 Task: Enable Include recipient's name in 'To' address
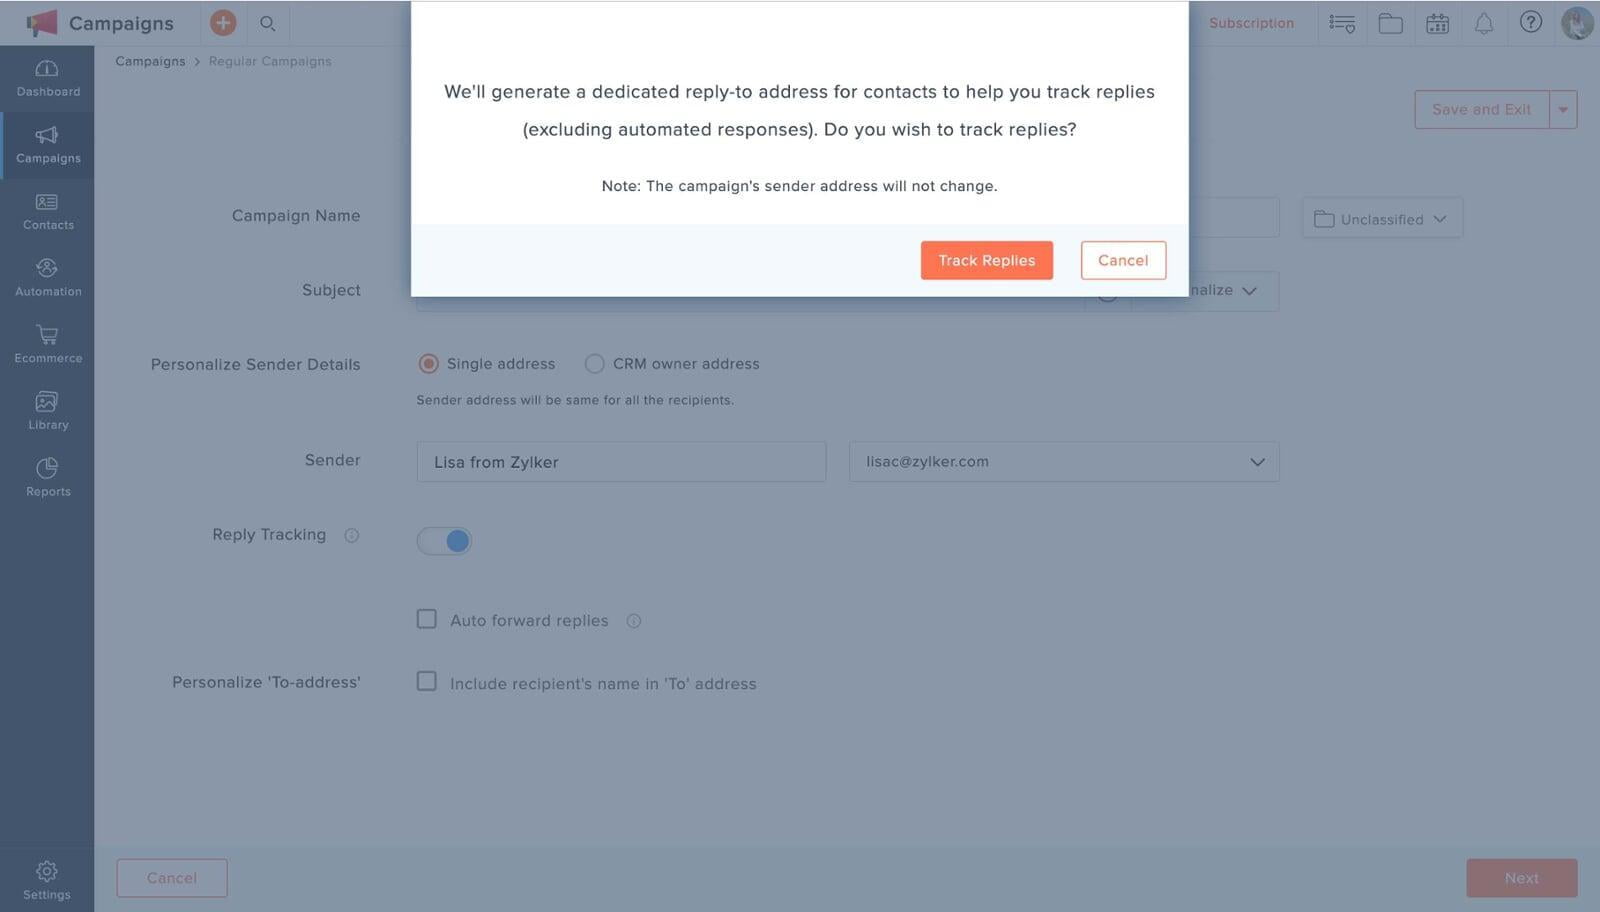(x=427, y=681)
